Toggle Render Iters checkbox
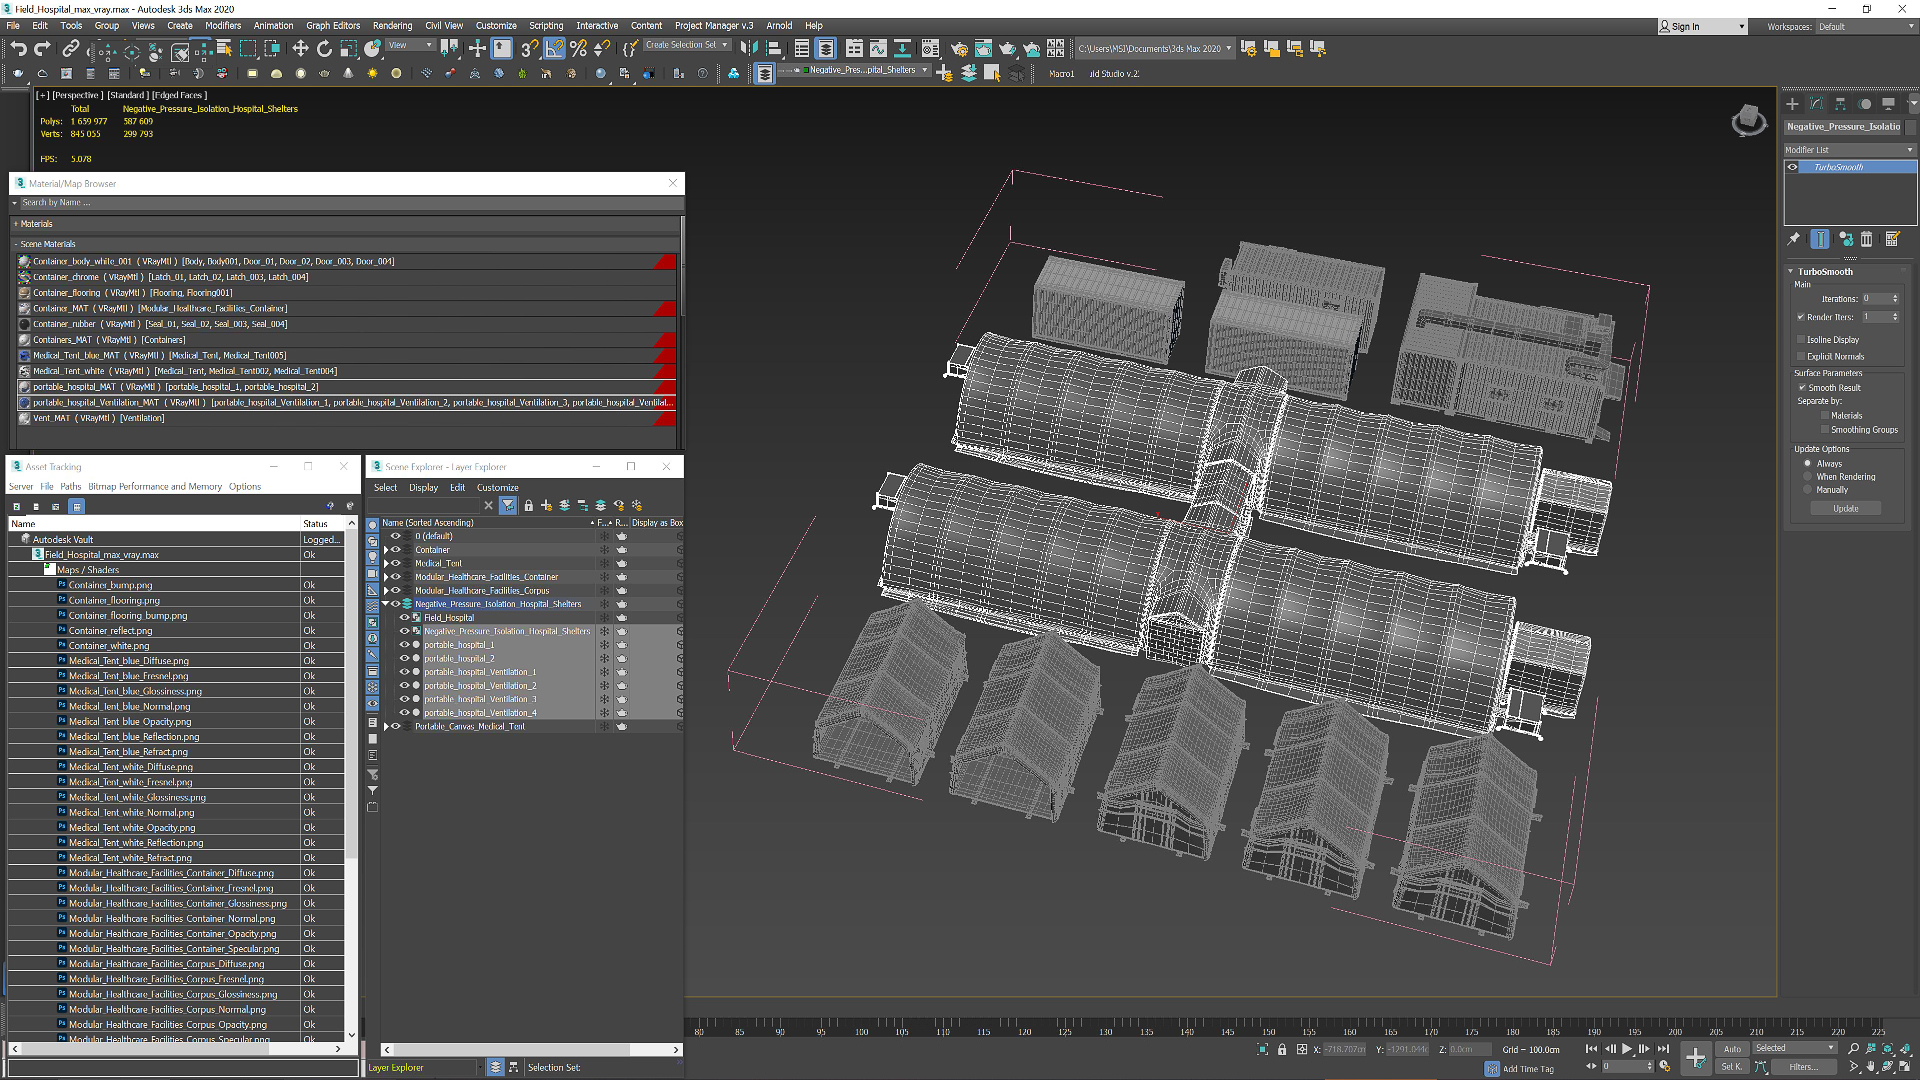Screen dimensions: 1920x1080 tap(1801, 317)
